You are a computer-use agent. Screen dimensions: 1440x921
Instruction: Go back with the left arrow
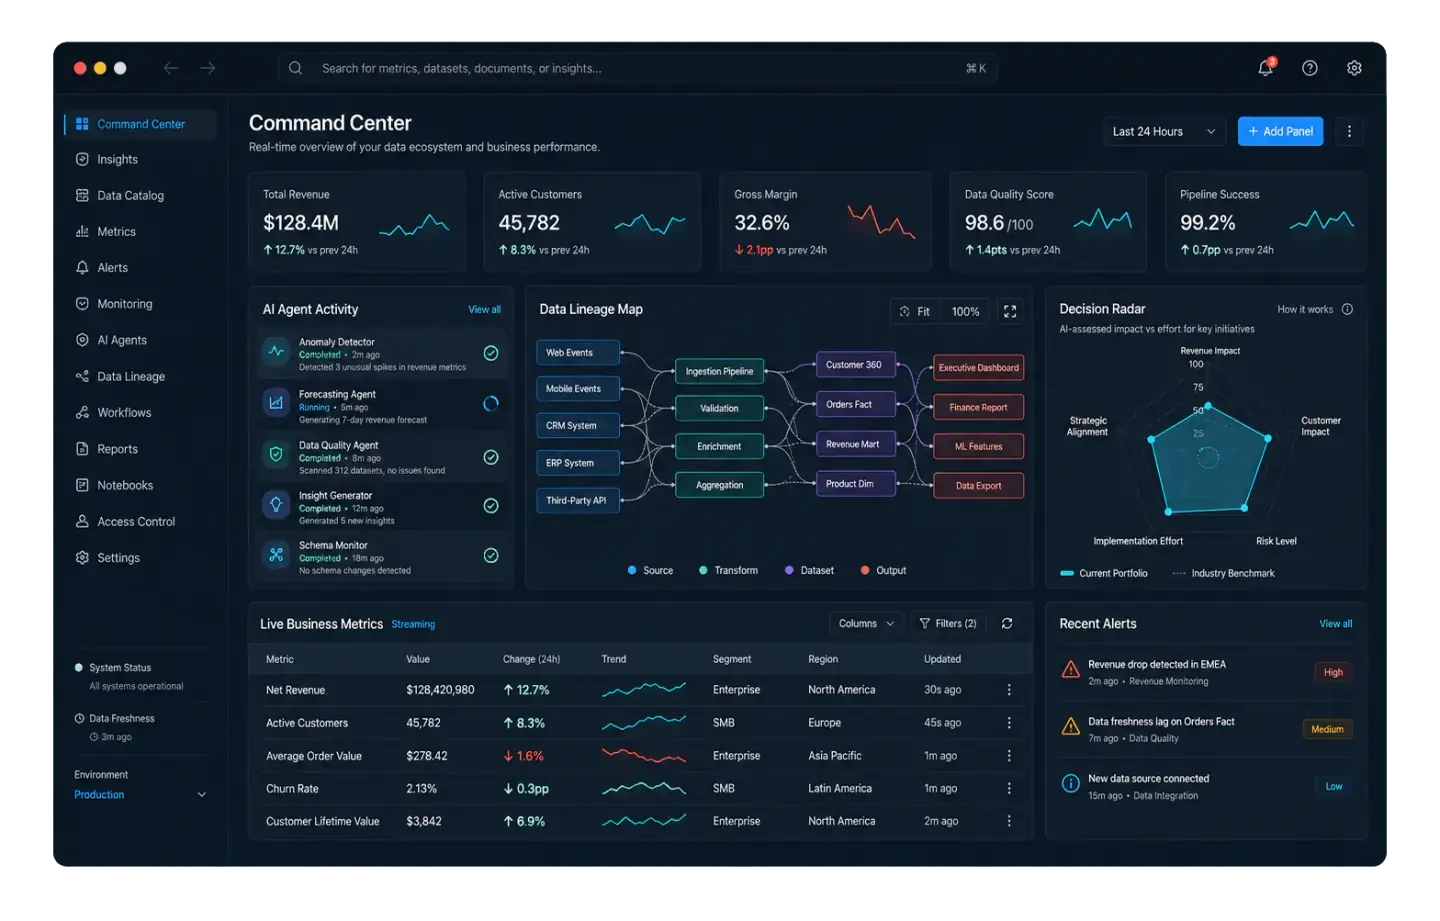171,68
